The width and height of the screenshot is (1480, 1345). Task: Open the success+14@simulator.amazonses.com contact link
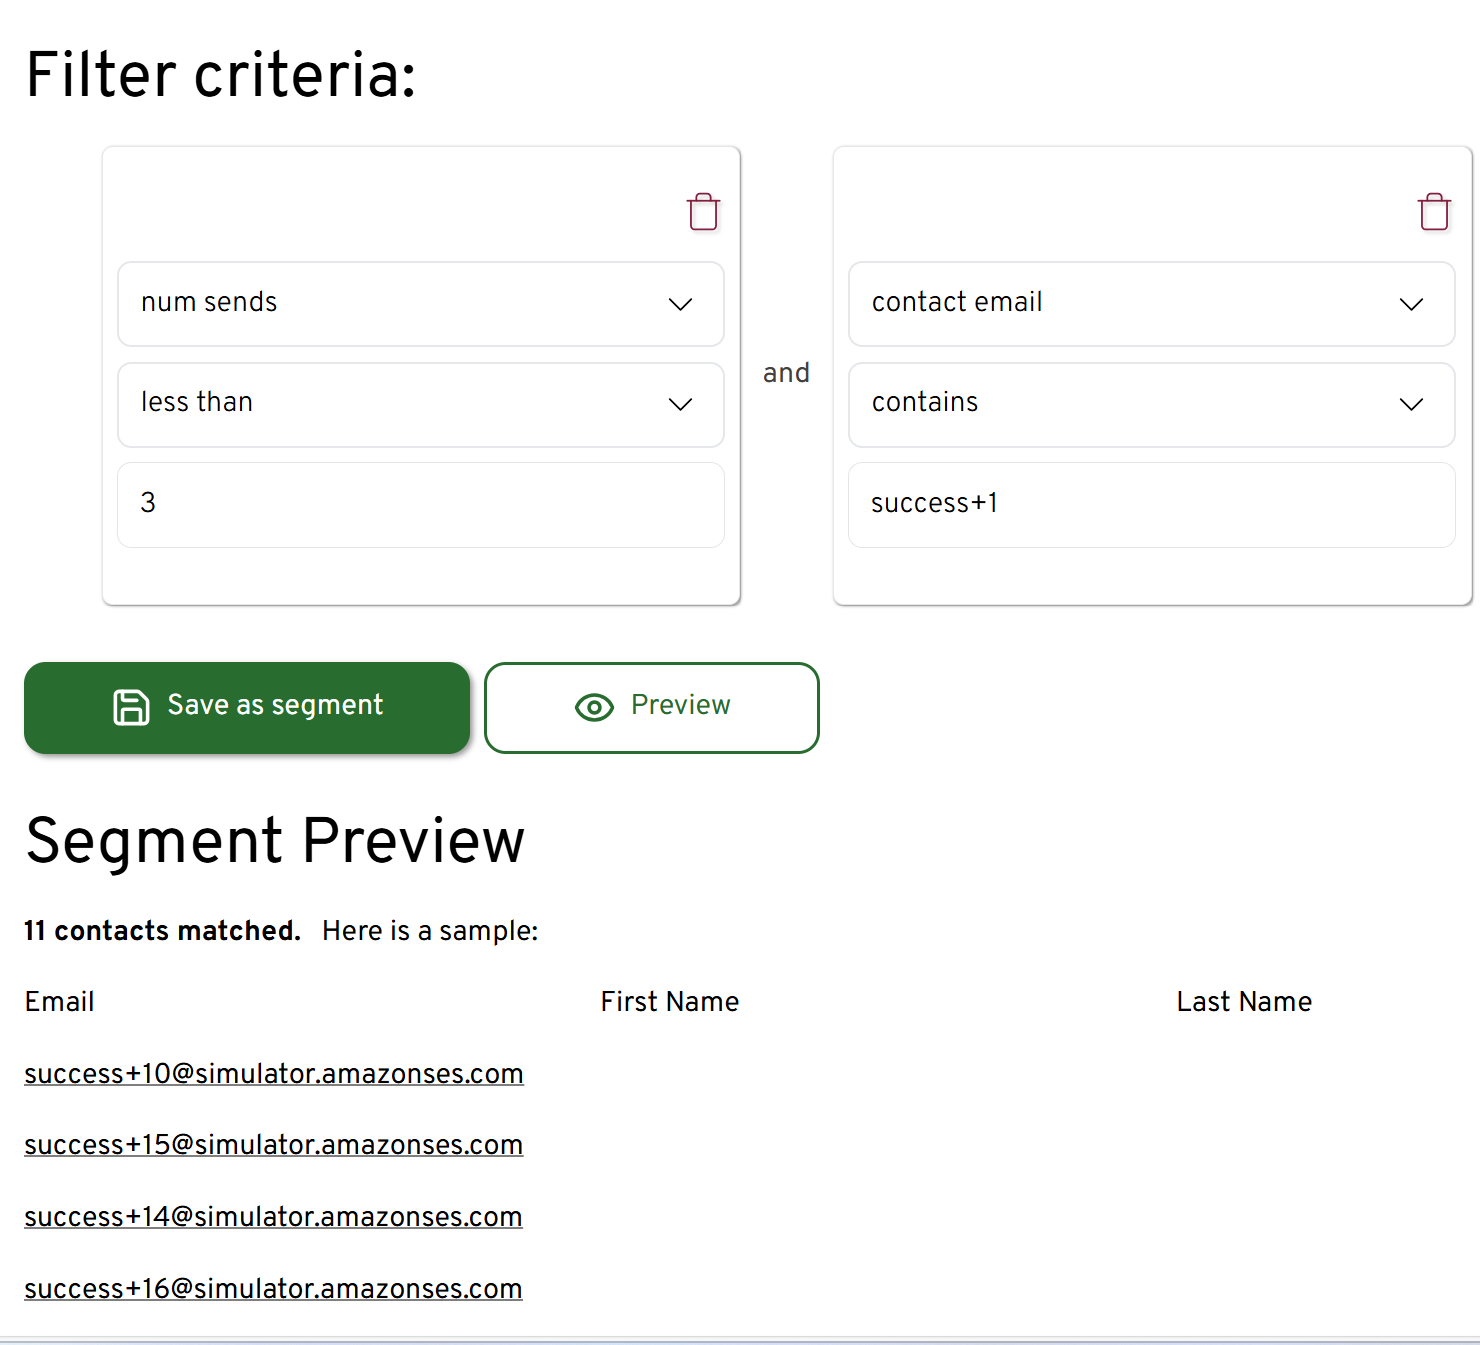pos(274,1217)
